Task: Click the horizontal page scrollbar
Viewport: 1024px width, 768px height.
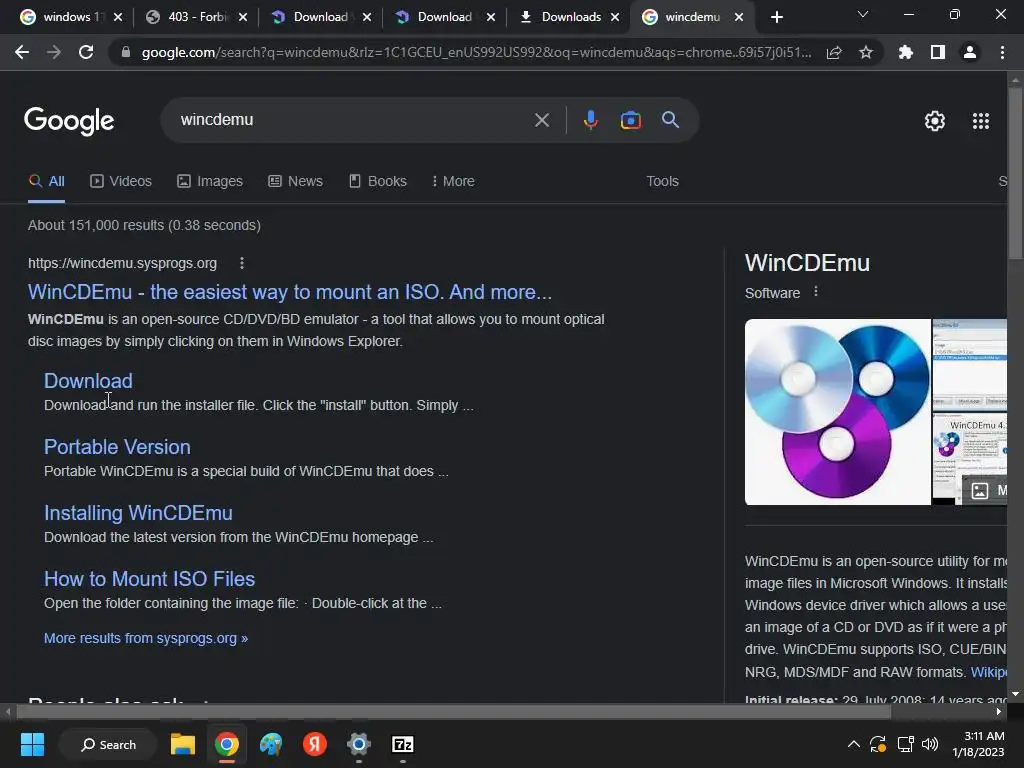Action: click(454, 712)
